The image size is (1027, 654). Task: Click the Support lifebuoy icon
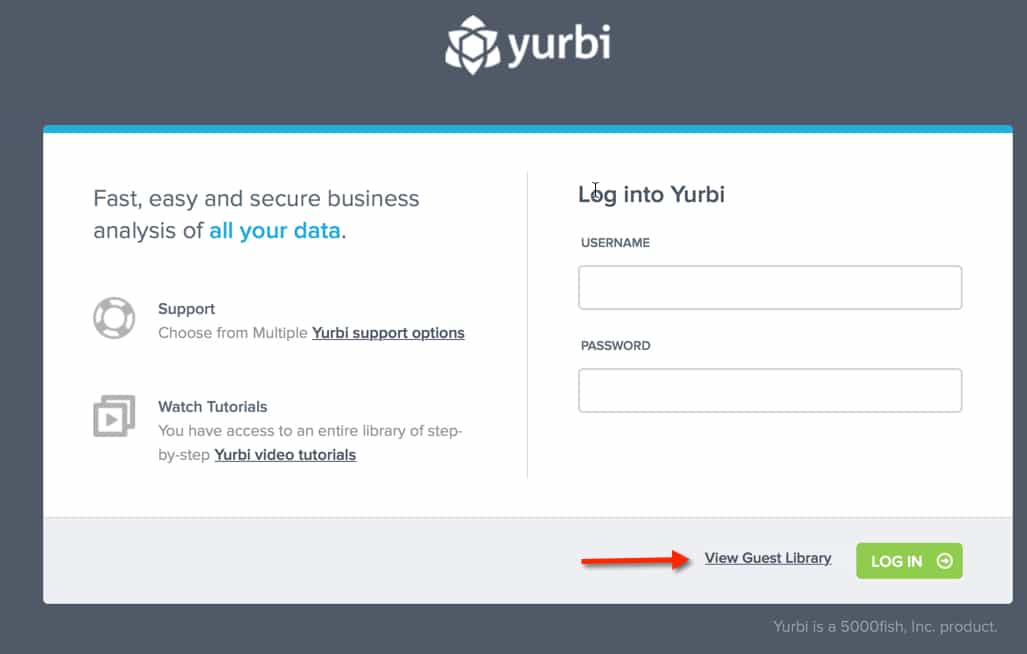click(x=114, y=318)
